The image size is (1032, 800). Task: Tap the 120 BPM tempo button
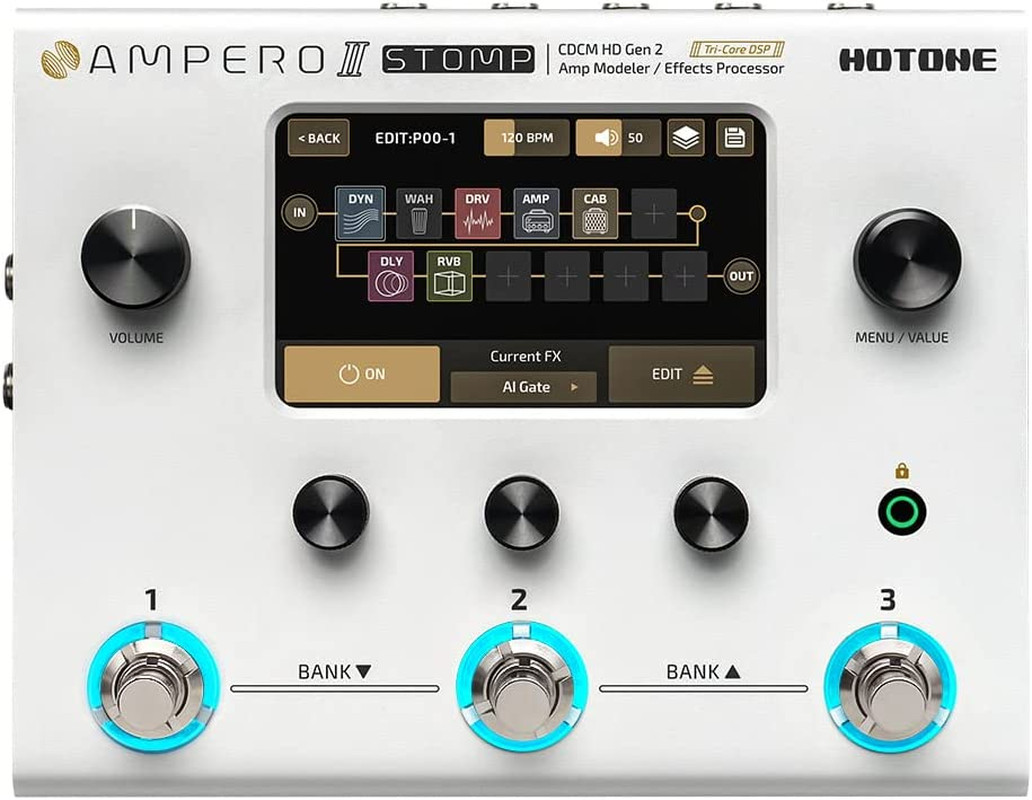coord(525,137)
